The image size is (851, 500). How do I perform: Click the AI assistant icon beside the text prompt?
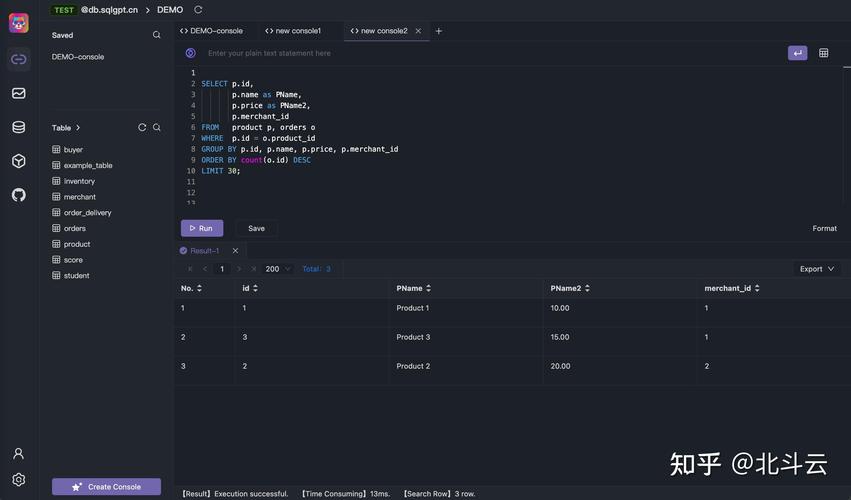pyautogui.click(x=190, y=53)
